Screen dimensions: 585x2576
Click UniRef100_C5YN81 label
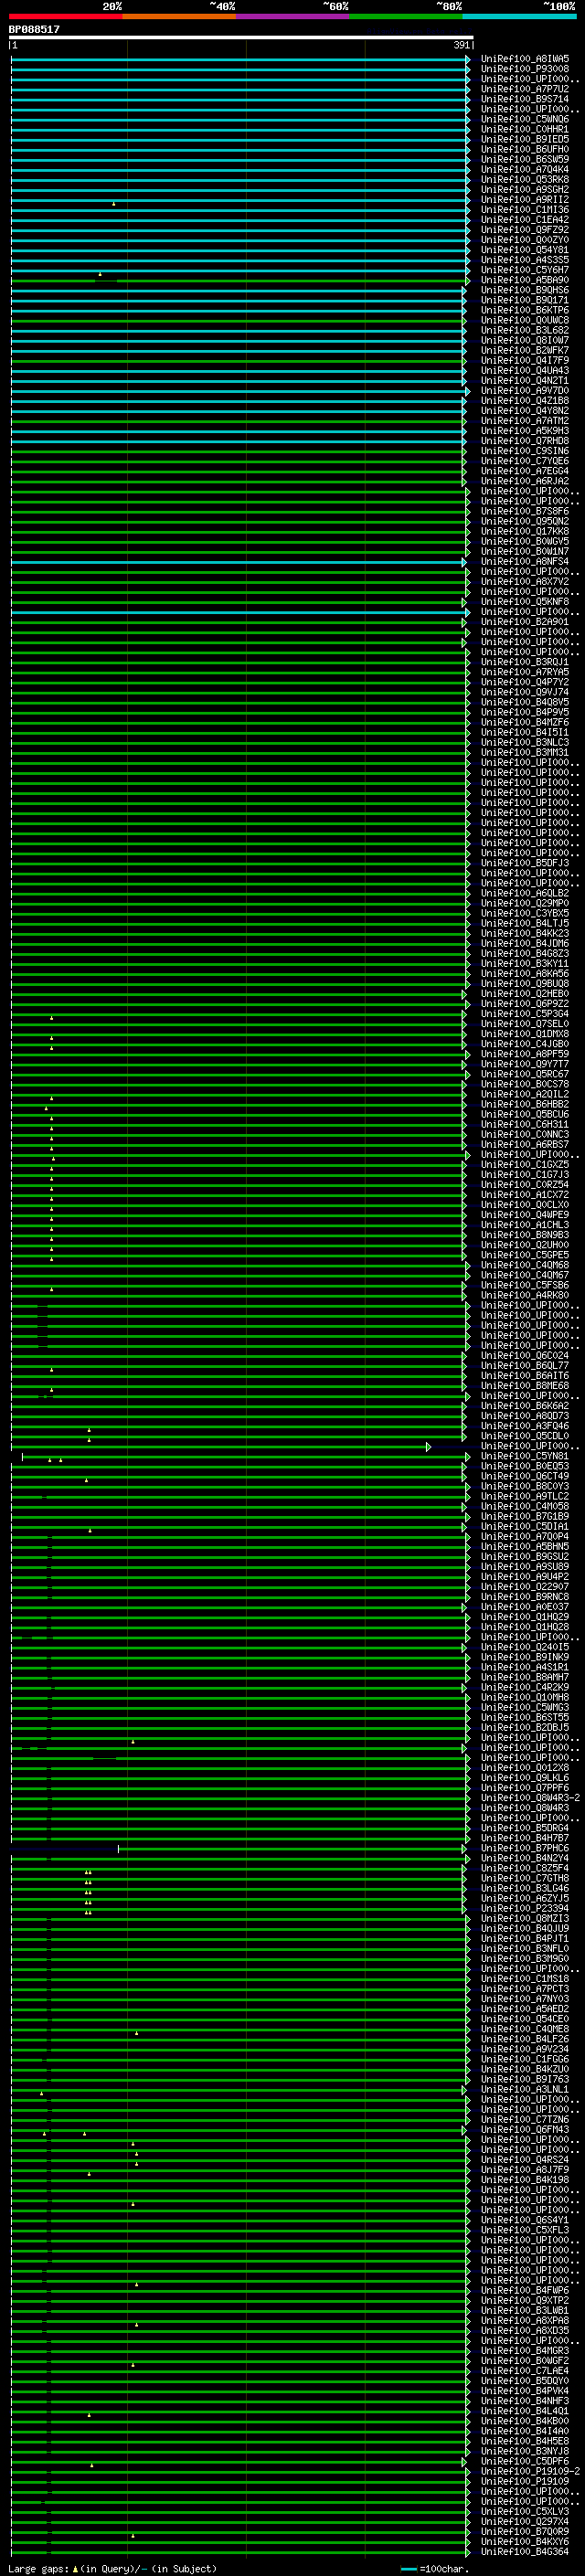[525, 1456]
